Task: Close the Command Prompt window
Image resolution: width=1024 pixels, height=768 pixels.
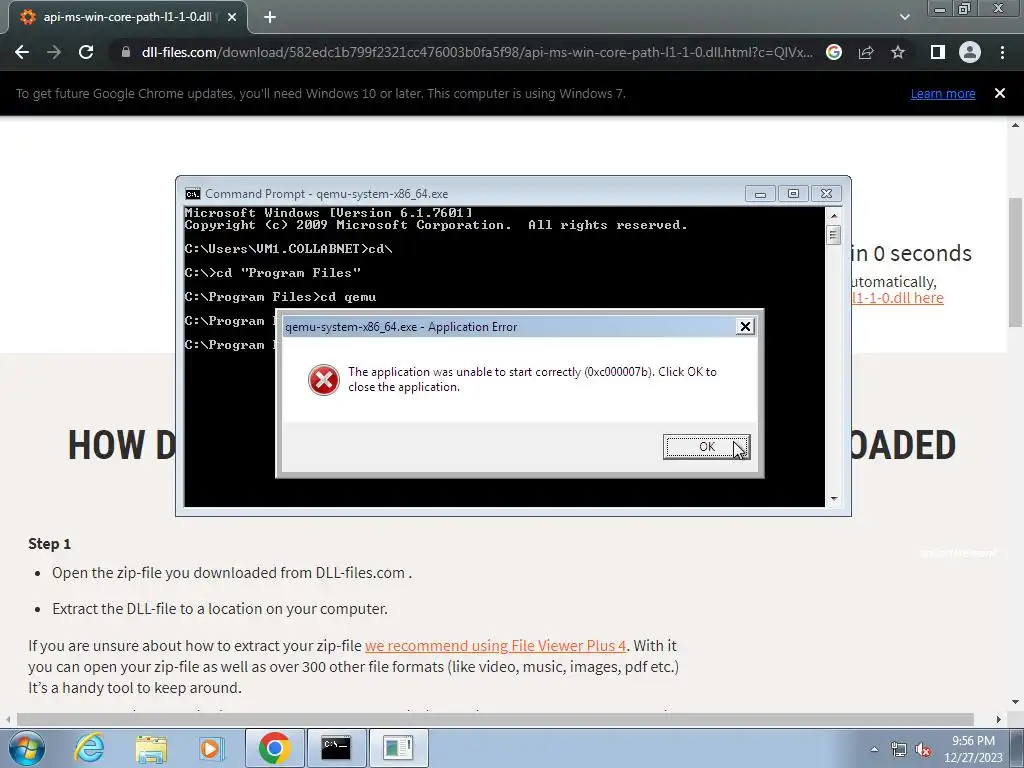Action: pyautogui.click(x=826, y=194)
